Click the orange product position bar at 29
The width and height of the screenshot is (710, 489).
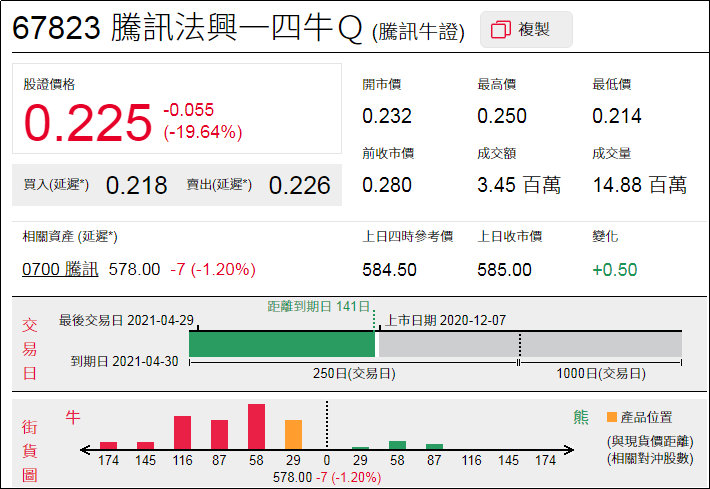pos(293,435)
